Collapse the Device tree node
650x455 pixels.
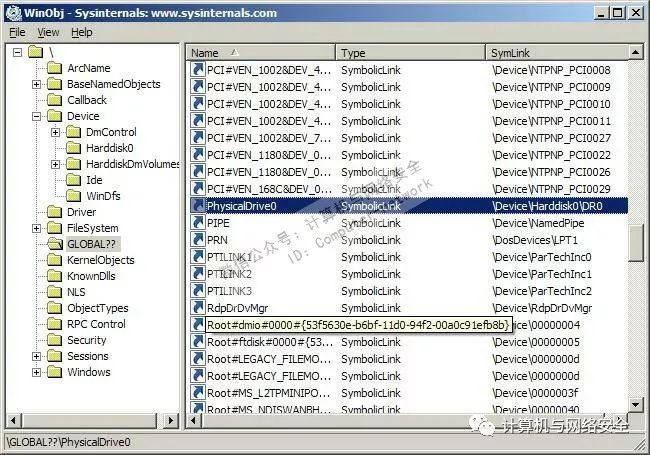[x=36, y=116]
